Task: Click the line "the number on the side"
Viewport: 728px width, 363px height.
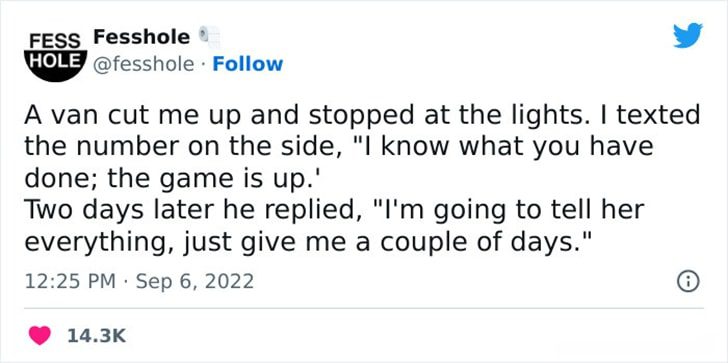Action: (x=339, y=147)
